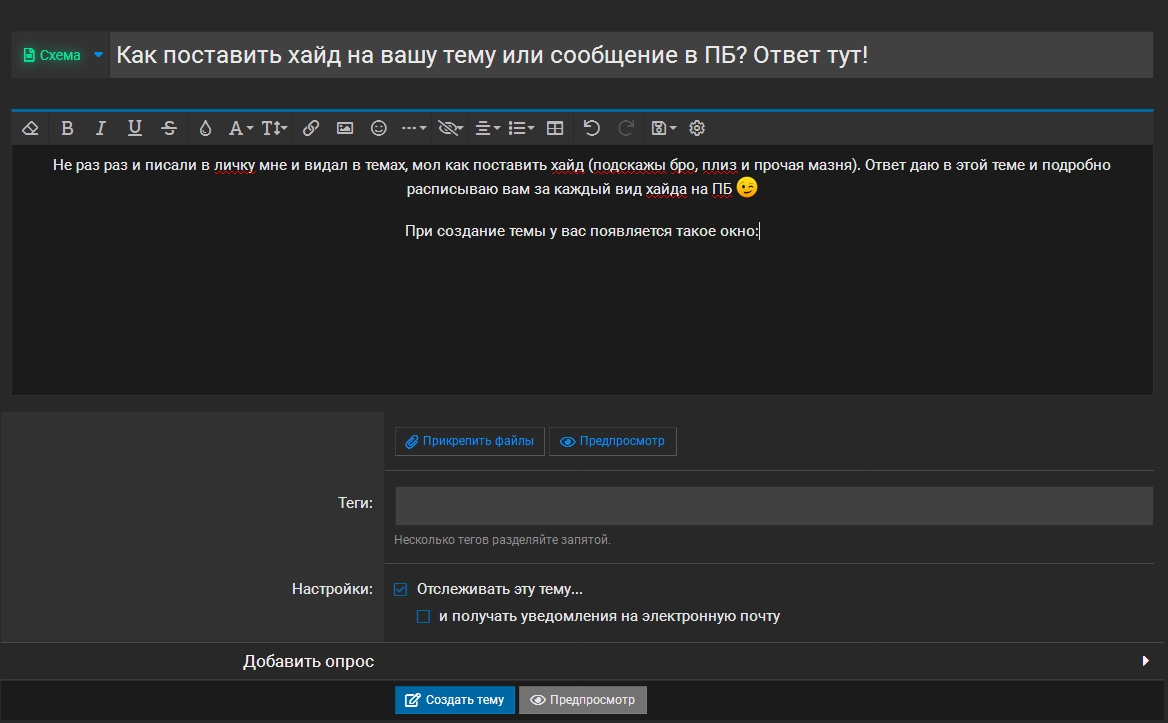Enable email notifications checkbox
This screenshot has width=1168, height=723.
coord(423,617)
